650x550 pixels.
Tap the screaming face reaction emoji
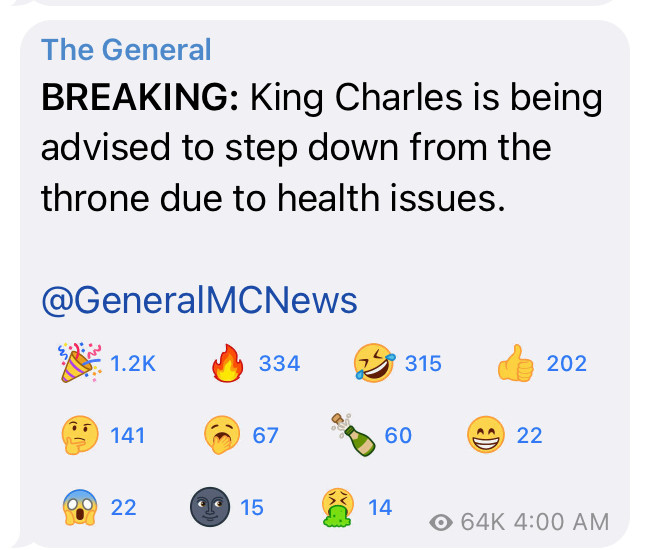click(x=78, y=507)
